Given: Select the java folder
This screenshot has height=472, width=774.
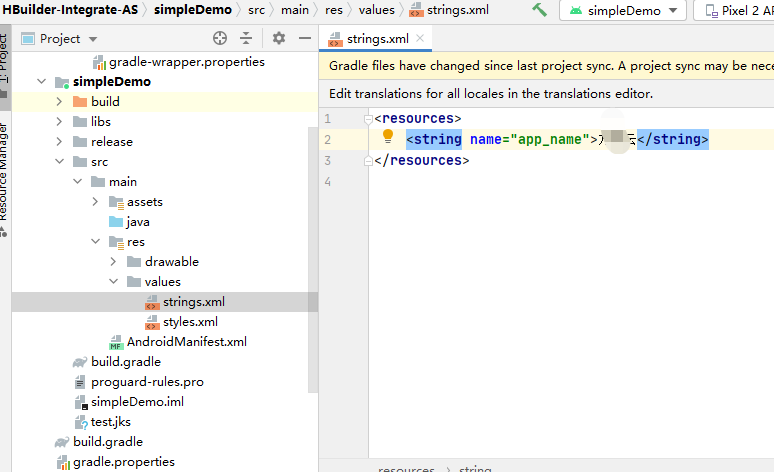Looking at the screenshot, I should (129, 222).
